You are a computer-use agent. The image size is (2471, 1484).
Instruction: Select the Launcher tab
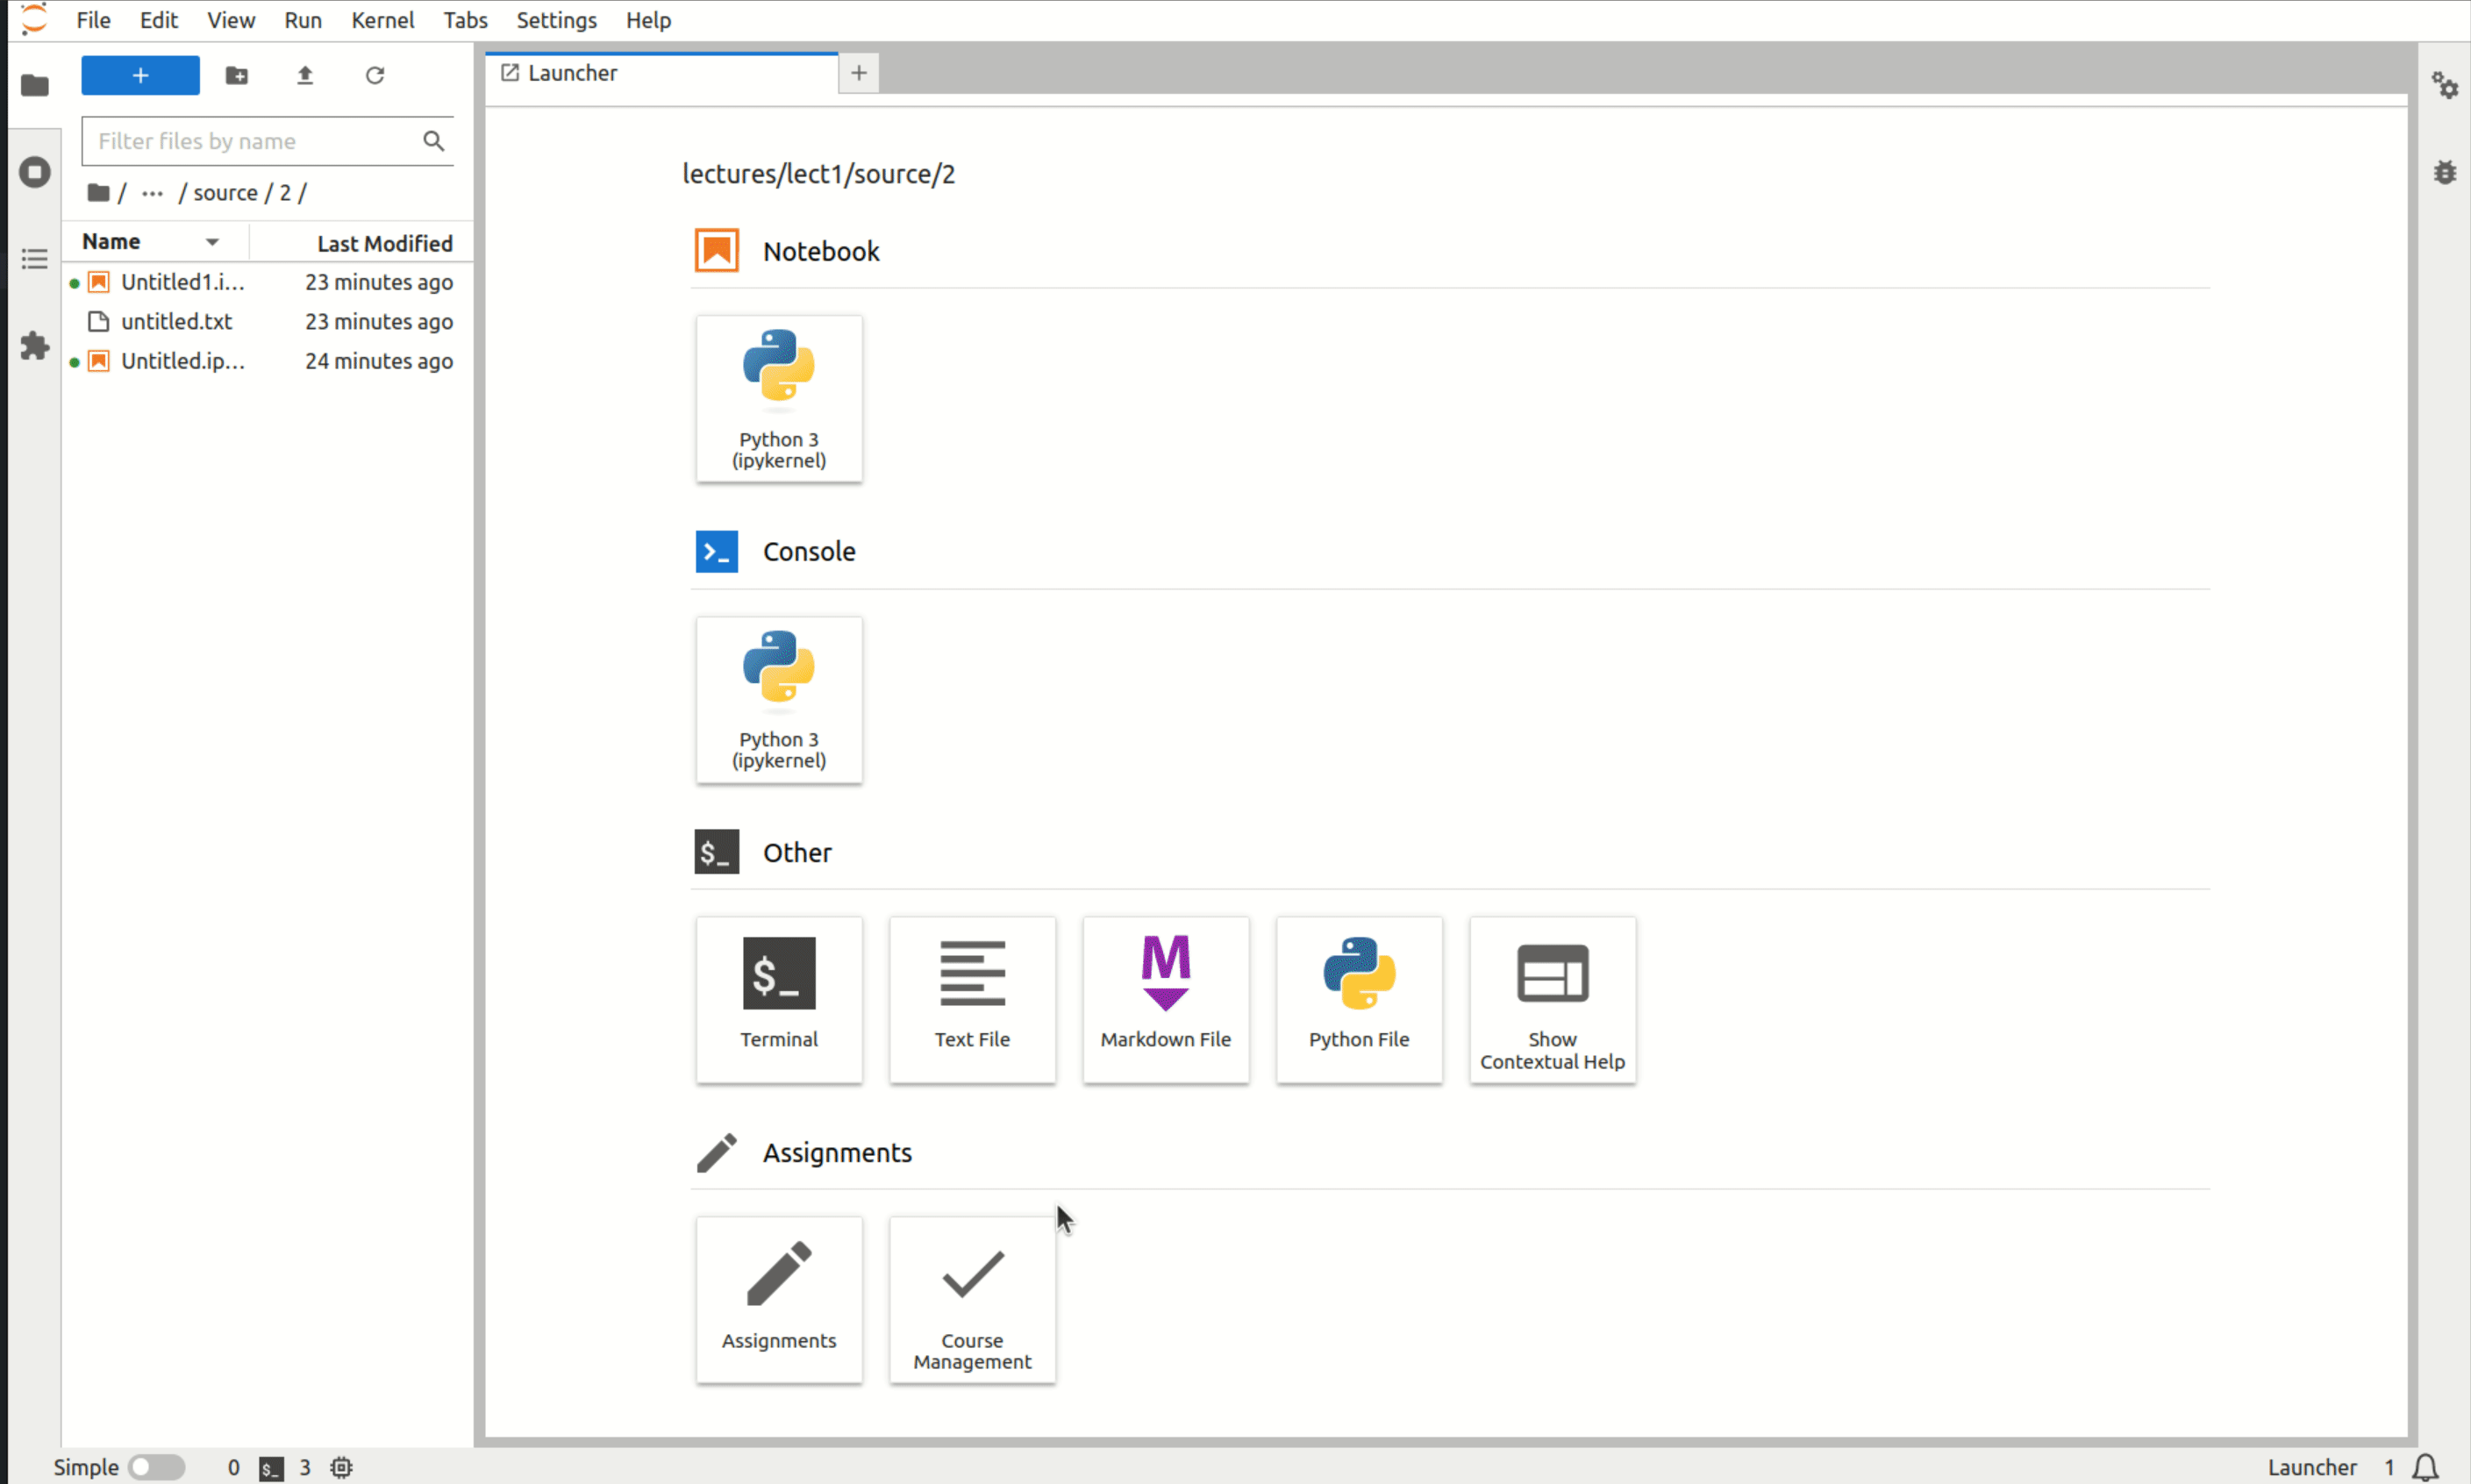click(x=572, y=73)
